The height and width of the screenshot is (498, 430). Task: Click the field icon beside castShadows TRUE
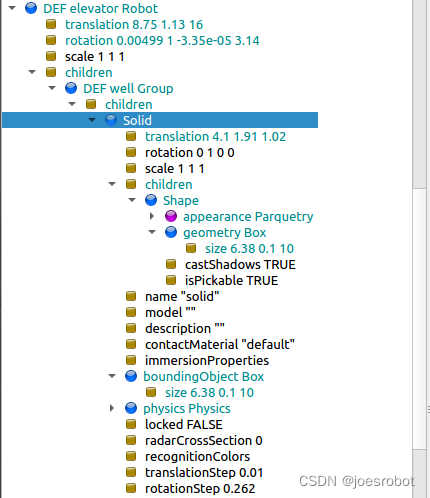pos(171,264)
